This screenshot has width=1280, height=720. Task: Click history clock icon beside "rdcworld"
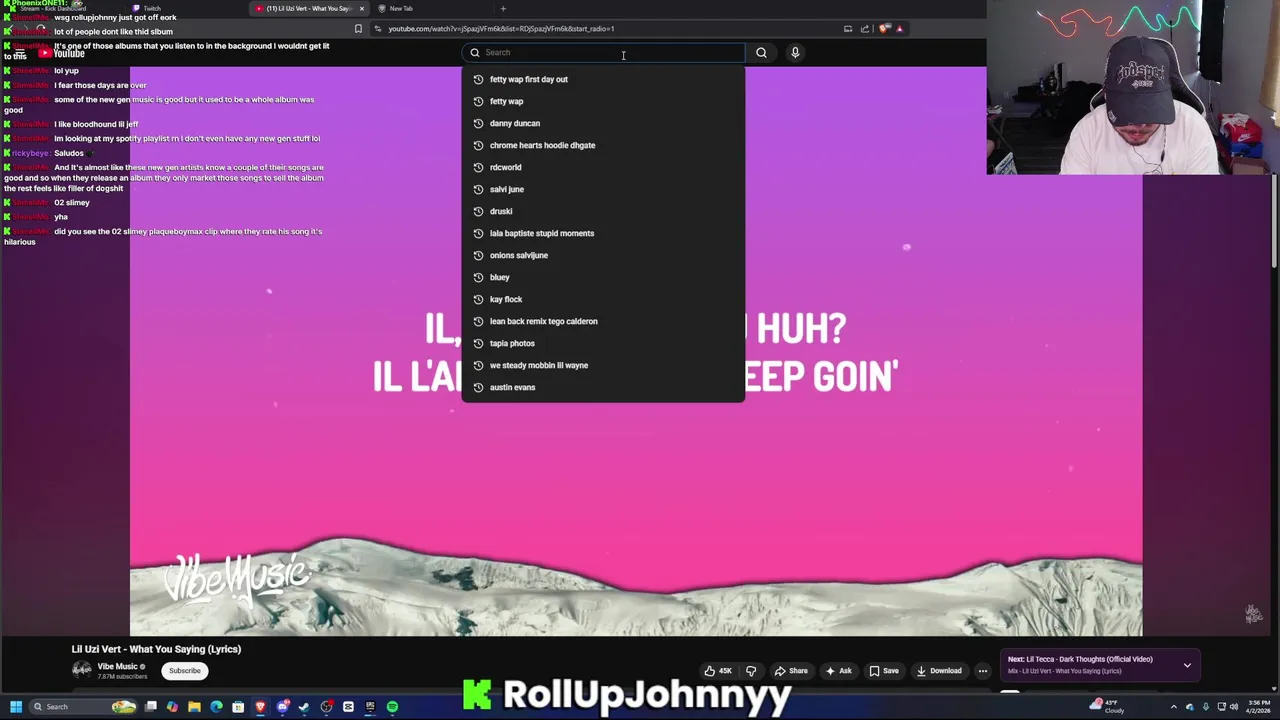[478, 167]
